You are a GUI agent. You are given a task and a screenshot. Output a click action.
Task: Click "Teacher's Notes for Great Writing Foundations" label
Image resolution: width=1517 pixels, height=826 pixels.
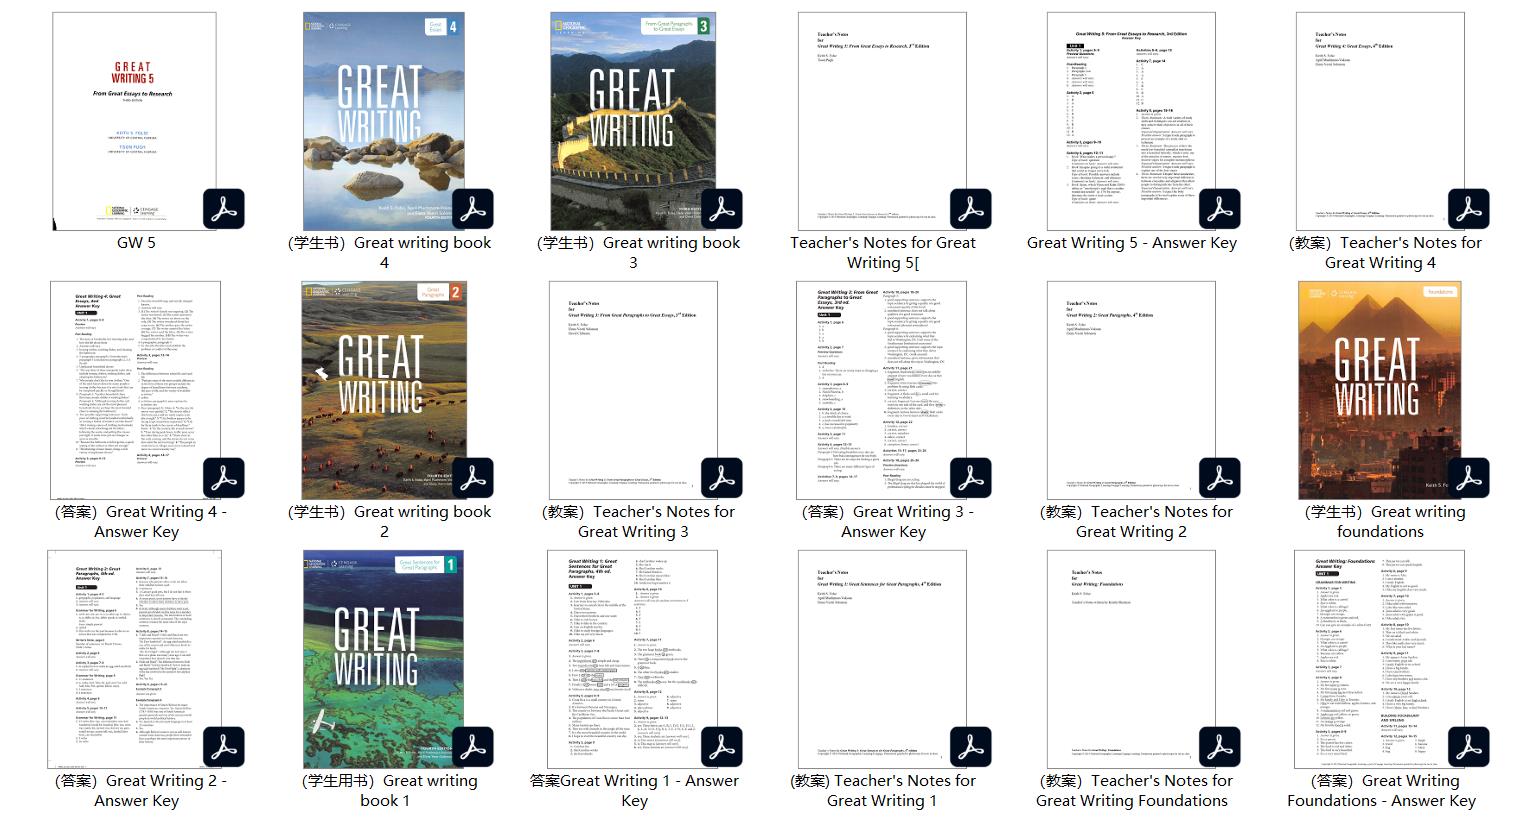click(x=1132, y=790)
